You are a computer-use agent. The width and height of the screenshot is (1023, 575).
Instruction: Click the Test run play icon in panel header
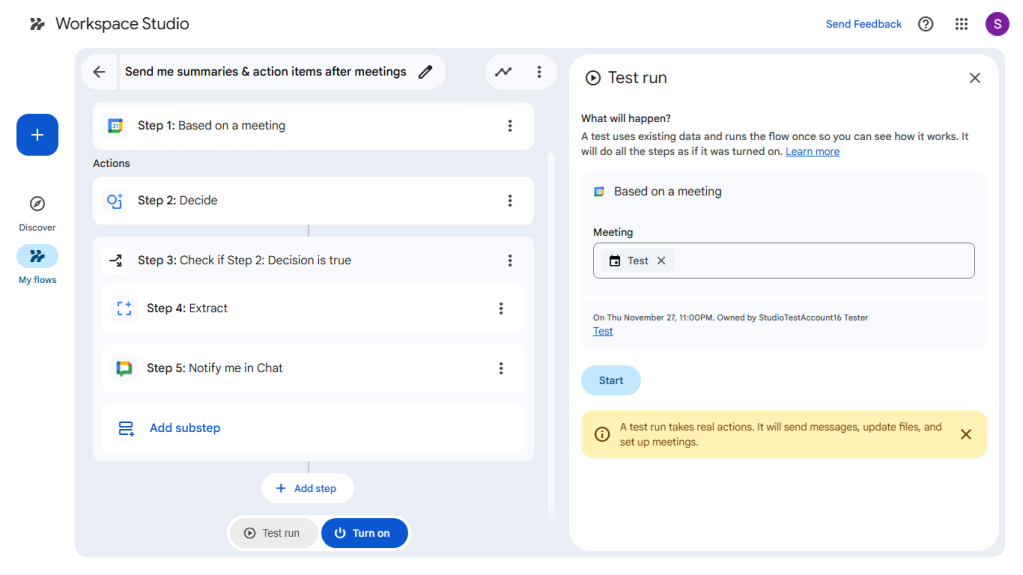(592, 78)
